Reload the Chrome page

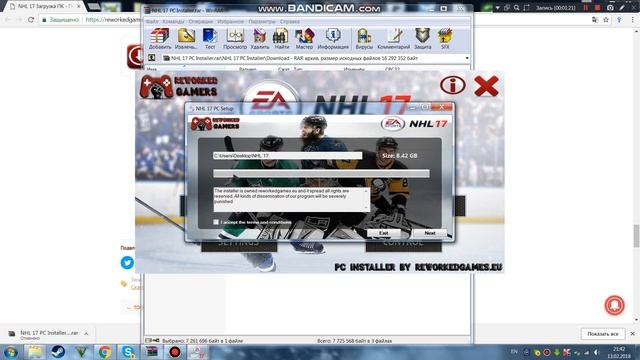coord(31,20)
